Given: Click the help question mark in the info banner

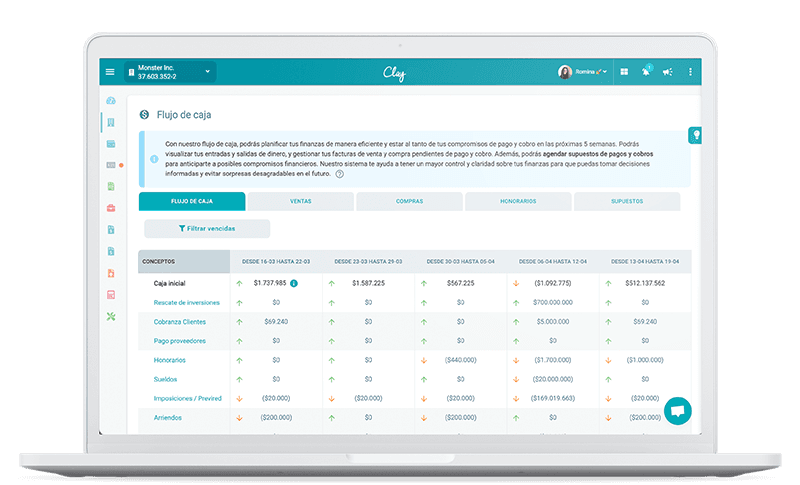Looking at the screenshot, I should 339,174.
